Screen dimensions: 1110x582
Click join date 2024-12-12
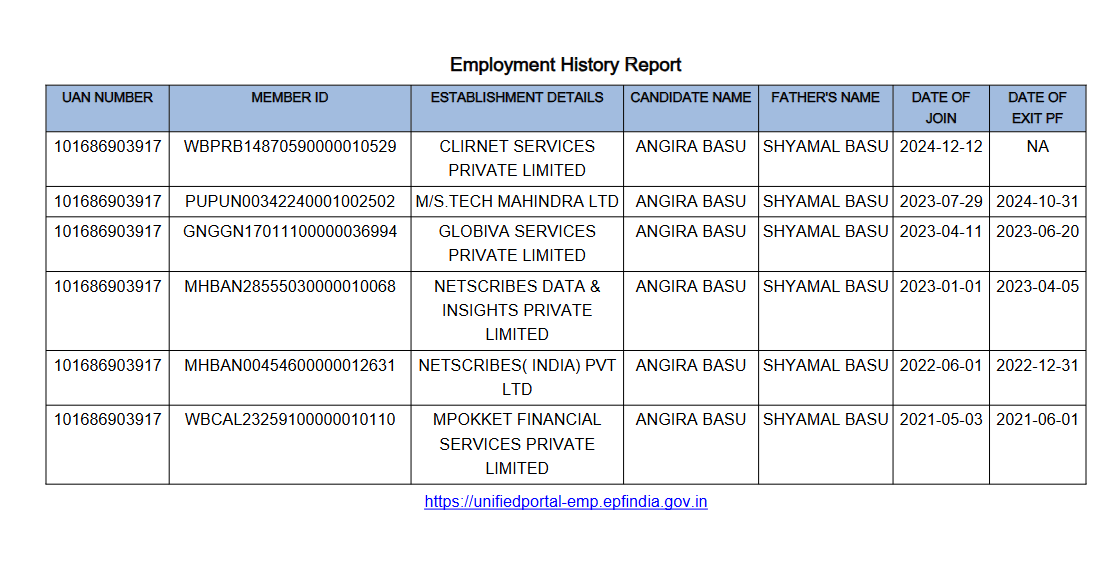point(941,147)
